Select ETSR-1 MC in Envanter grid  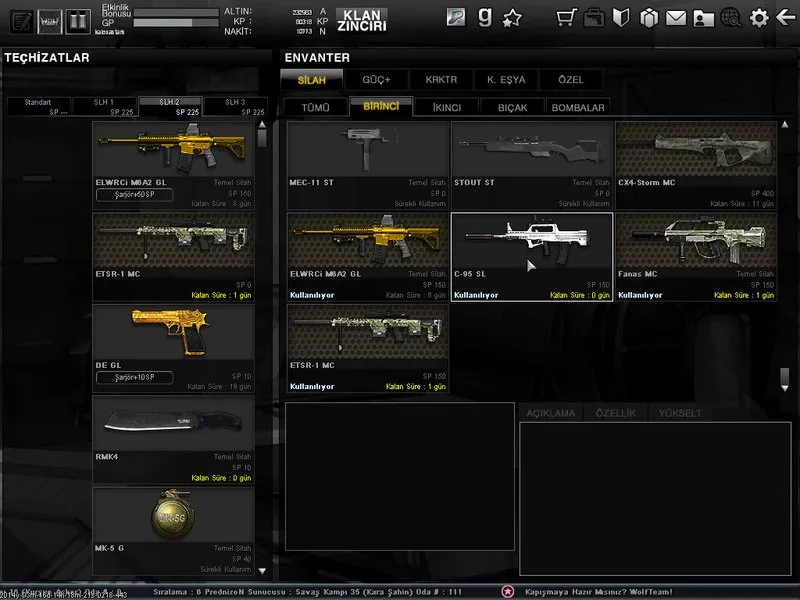click(368, 348)
